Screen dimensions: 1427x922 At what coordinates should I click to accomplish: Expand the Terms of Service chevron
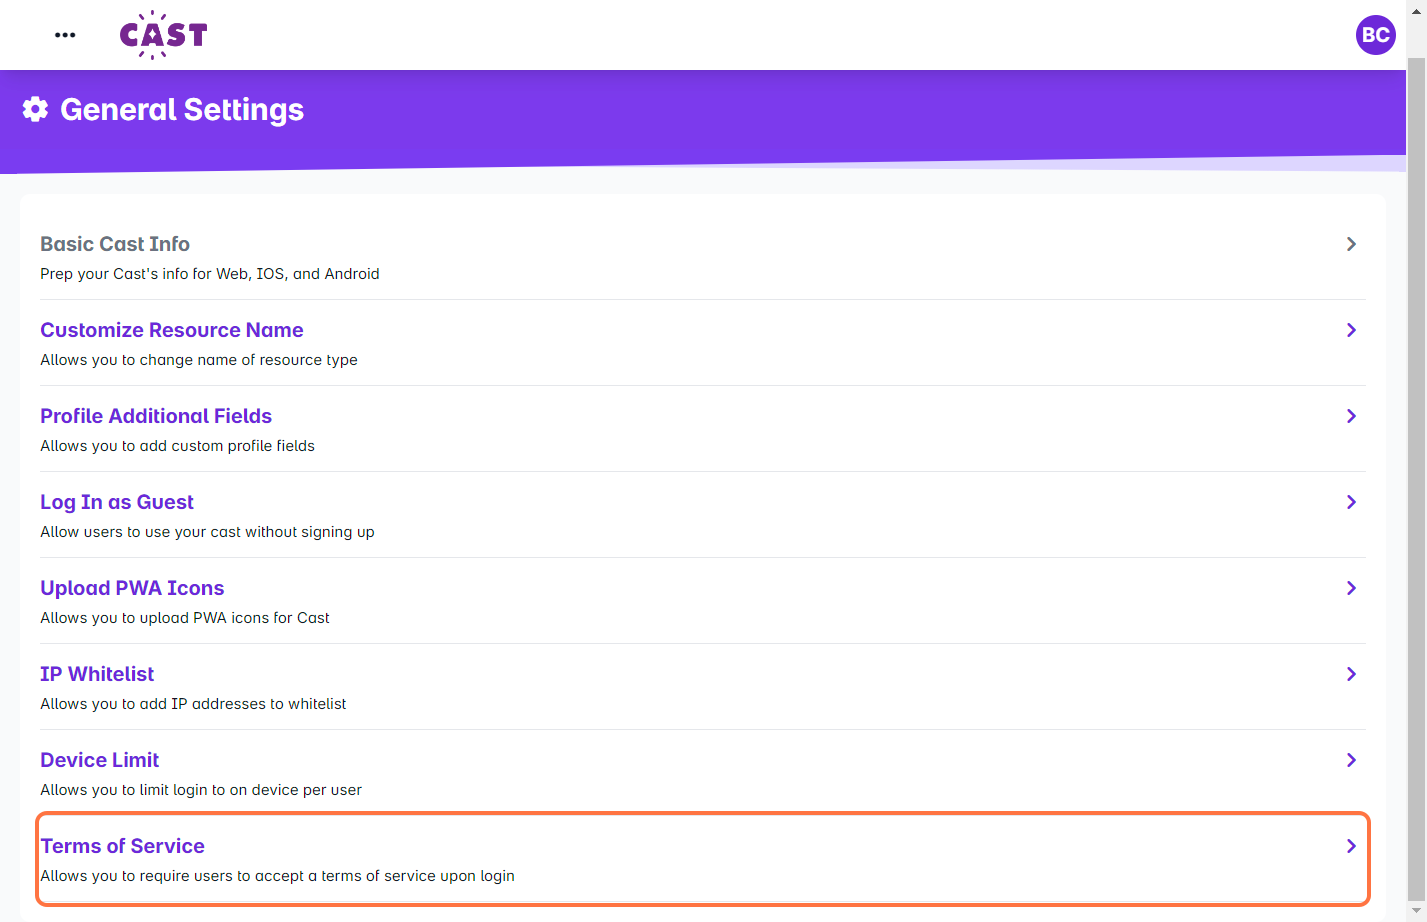click(x=1351, y=846)
